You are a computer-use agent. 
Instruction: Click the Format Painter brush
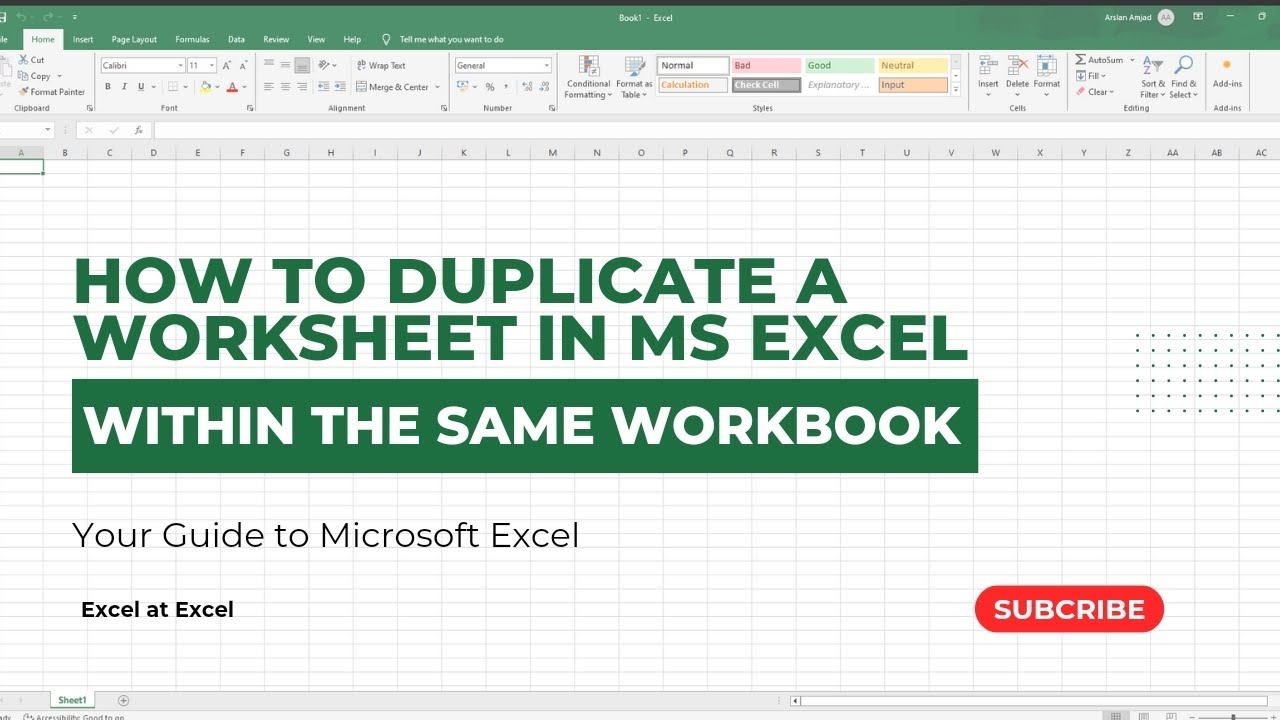point(23,92)
